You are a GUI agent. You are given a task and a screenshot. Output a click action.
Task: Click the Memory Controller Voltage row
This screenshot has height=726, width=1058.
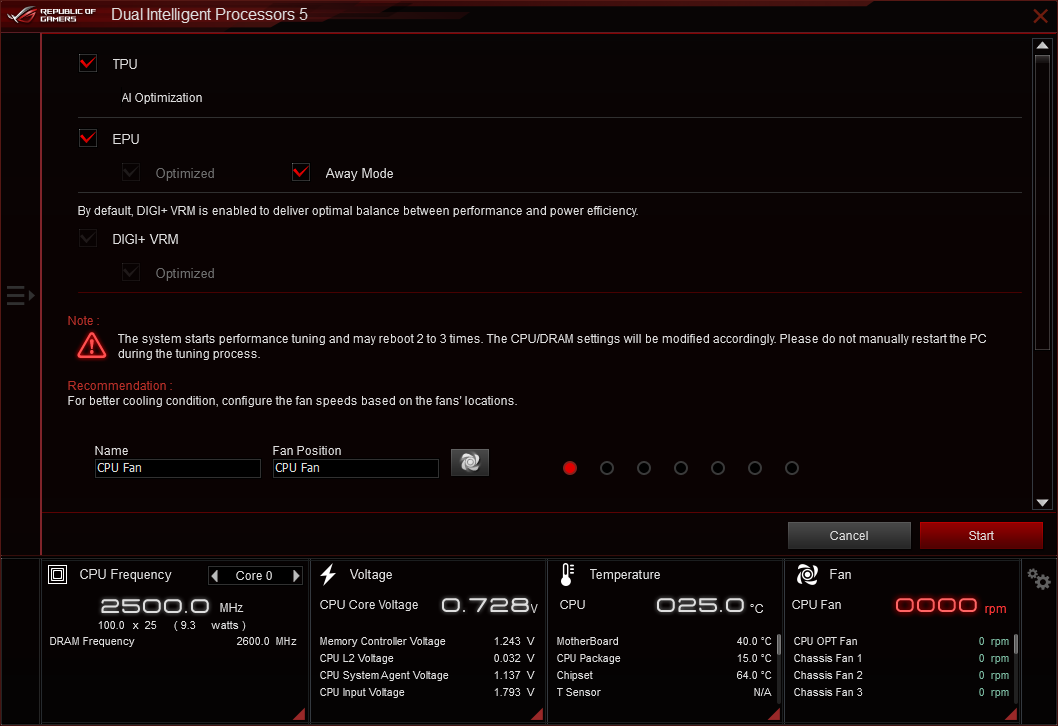[x=426, y=641]
